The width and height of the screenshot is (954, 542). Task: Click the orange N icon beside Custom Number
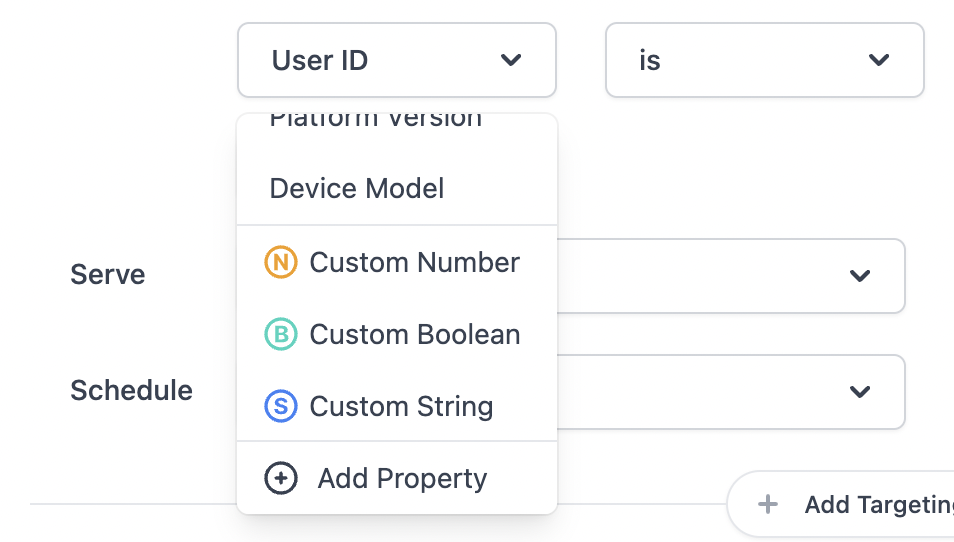[x=281, y=263]
